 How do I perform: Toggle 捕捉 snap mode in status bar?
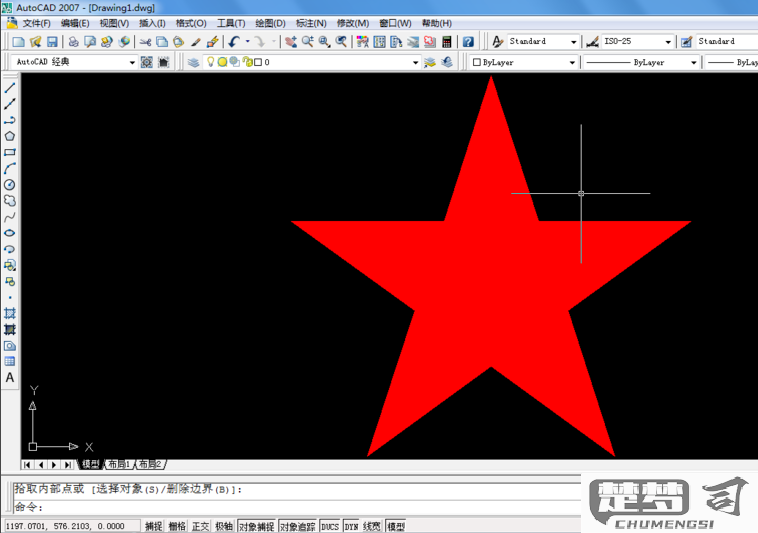point(153,526)
